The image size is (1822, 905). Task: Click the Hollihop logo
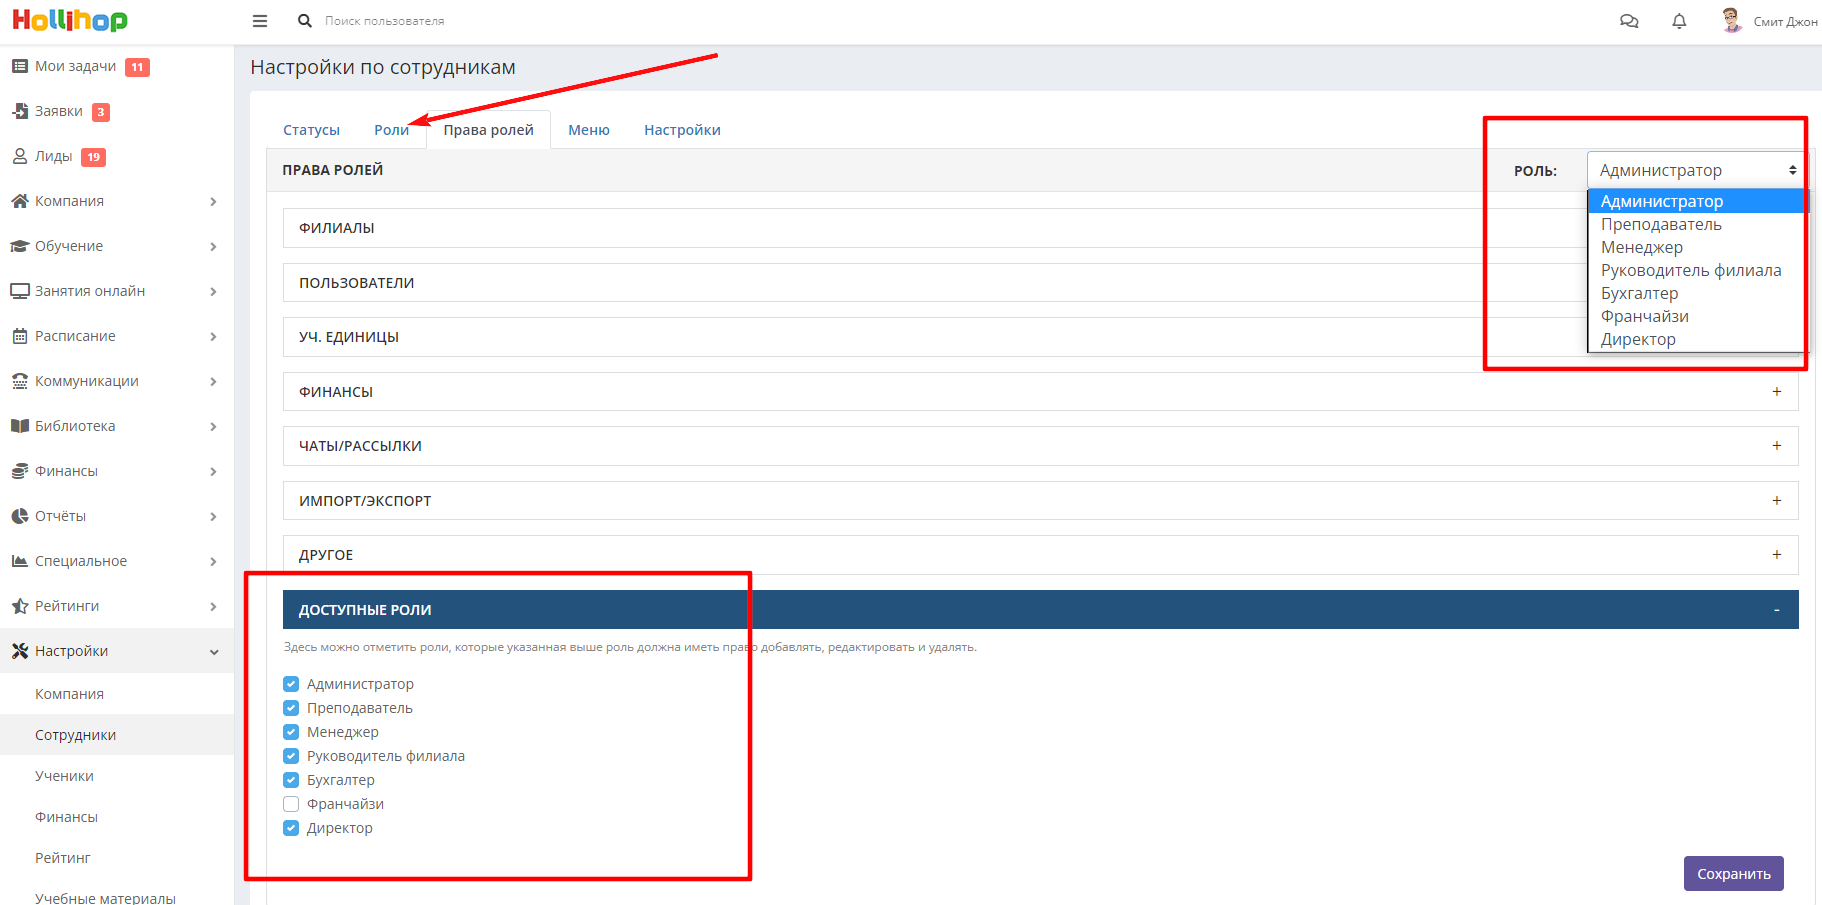click(x=70, y=20)
